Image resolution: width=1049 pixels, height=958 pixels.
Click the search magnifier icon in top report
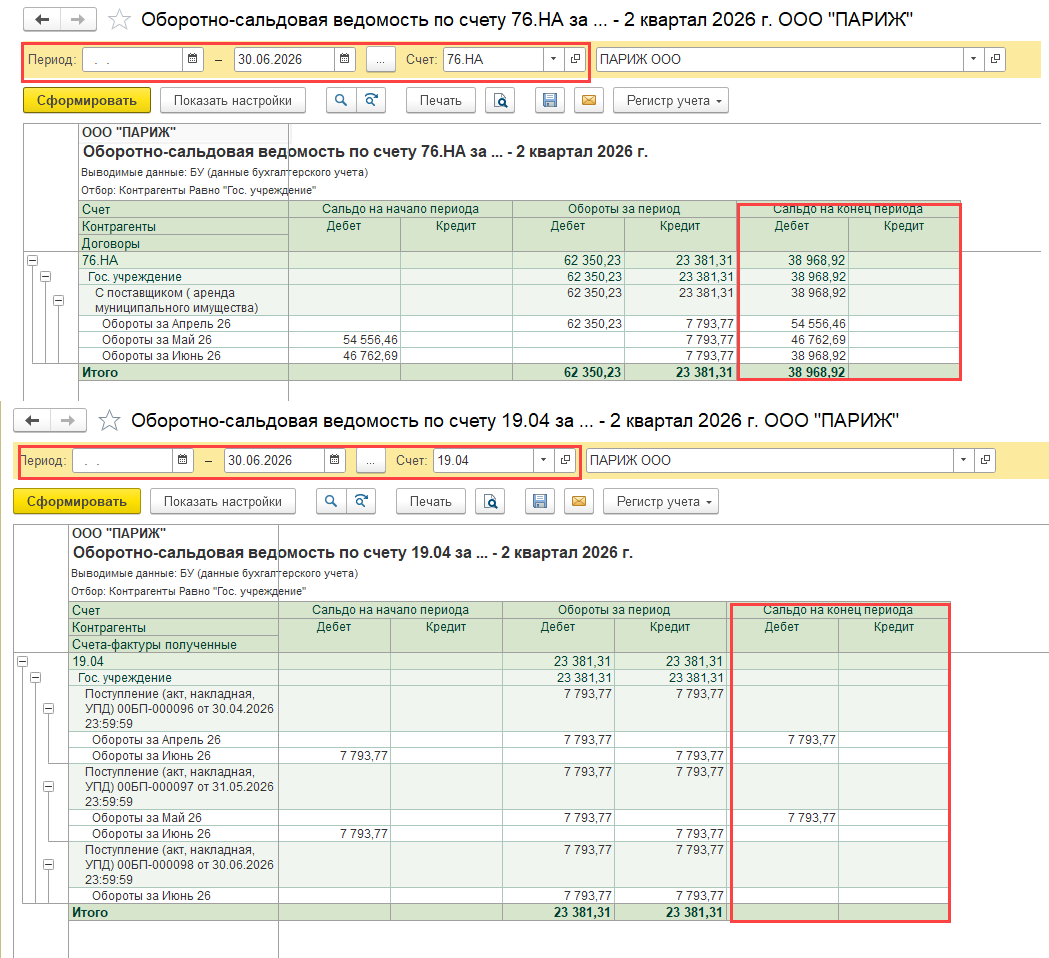click(341, 100)
